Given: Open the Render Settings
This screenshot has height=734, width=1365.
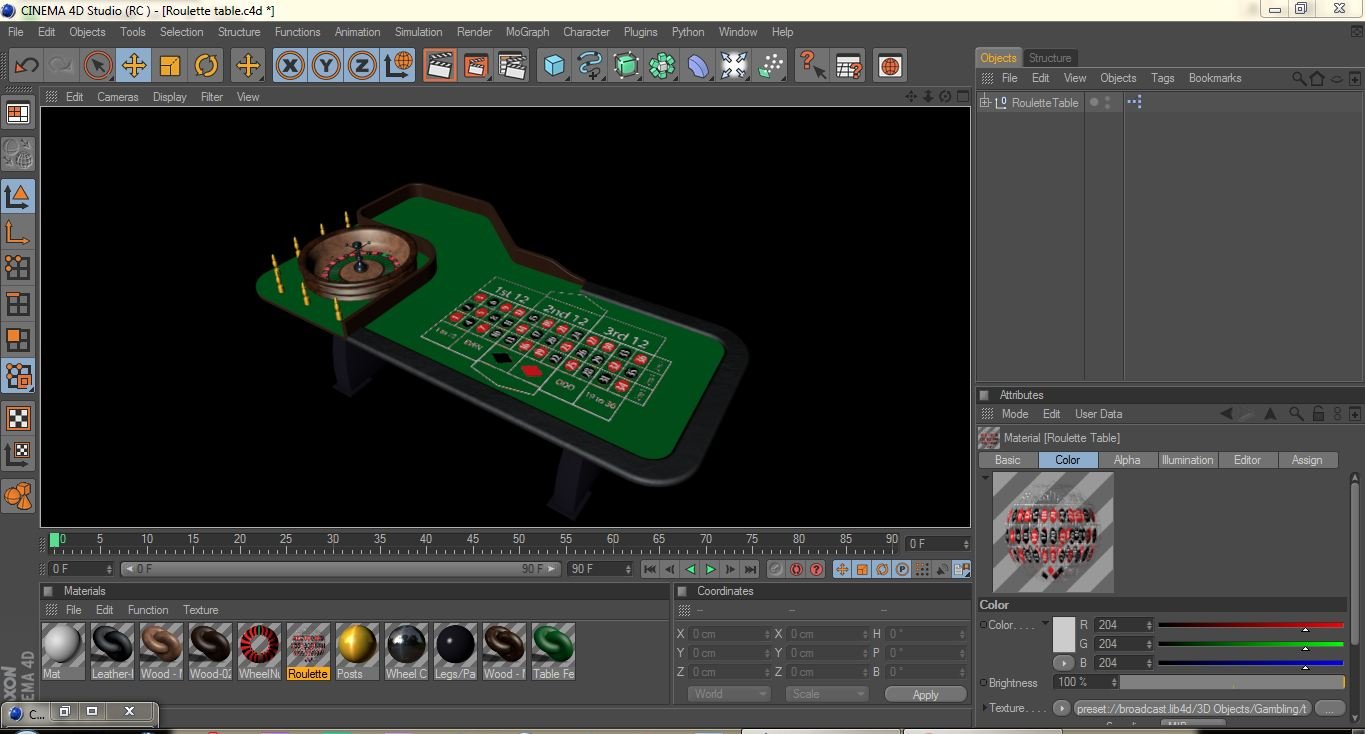Looking at the screenshot, I should [512, 65].
